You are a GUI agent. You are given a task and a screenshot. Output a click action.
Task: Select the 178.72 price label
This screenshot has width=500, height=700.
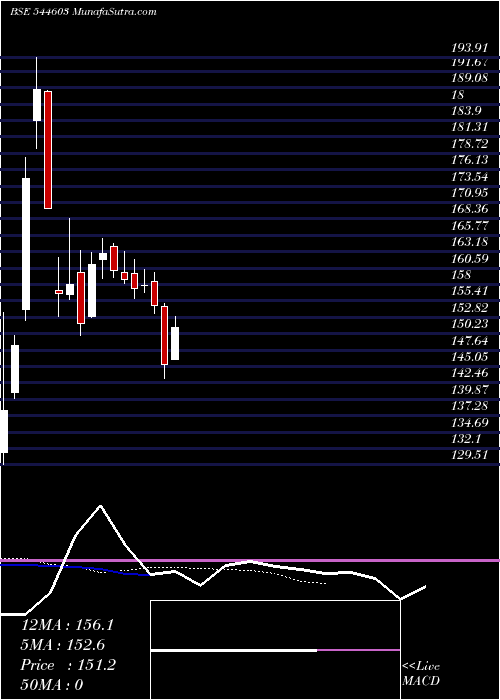tap(470, 144)
